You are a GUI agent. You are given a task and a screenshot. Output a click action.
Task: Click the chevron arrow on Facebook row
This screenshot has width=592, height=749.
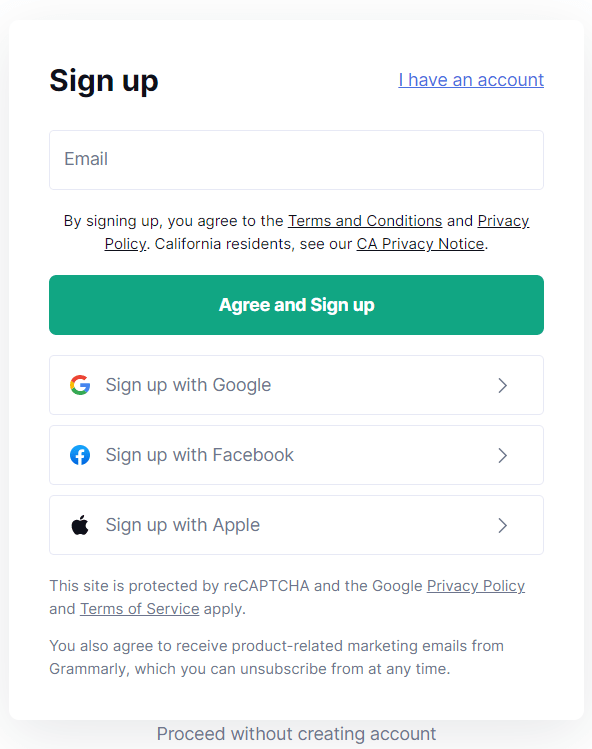pyautogui.click(x=502, y=455)
